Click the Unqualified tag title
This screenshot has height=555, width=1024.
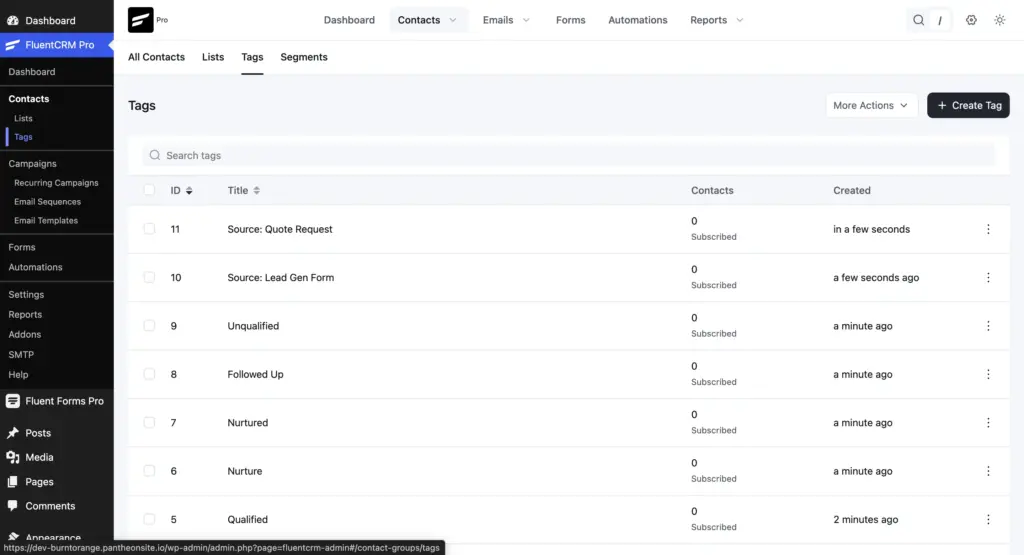click(x=253, y=326)
